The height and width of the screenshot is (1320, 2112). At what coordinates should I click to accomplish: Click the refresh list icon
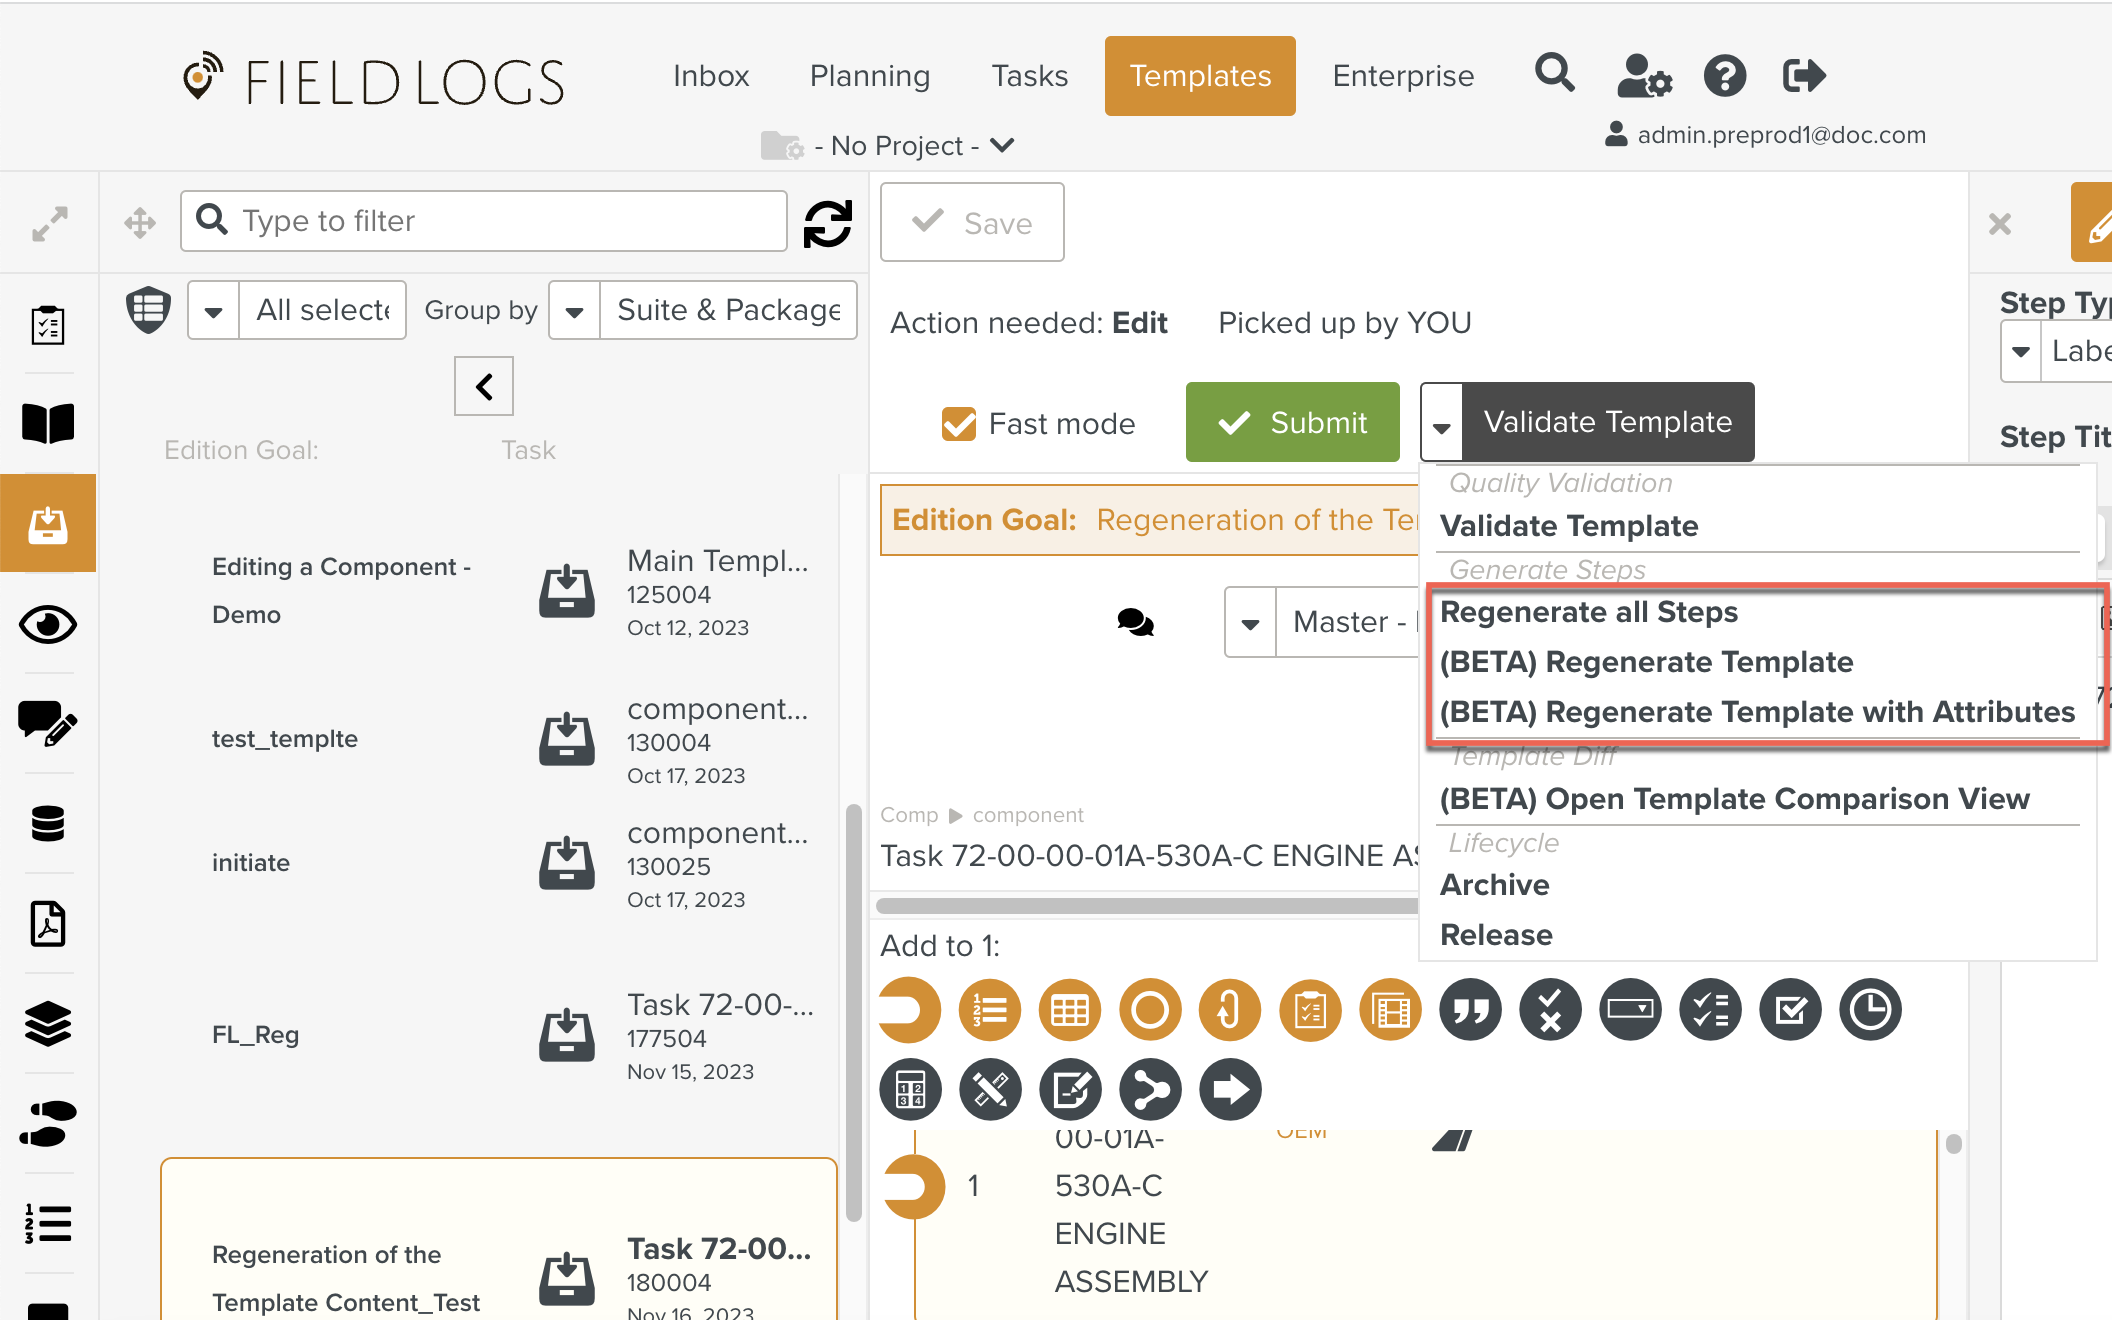pos(828,222)
